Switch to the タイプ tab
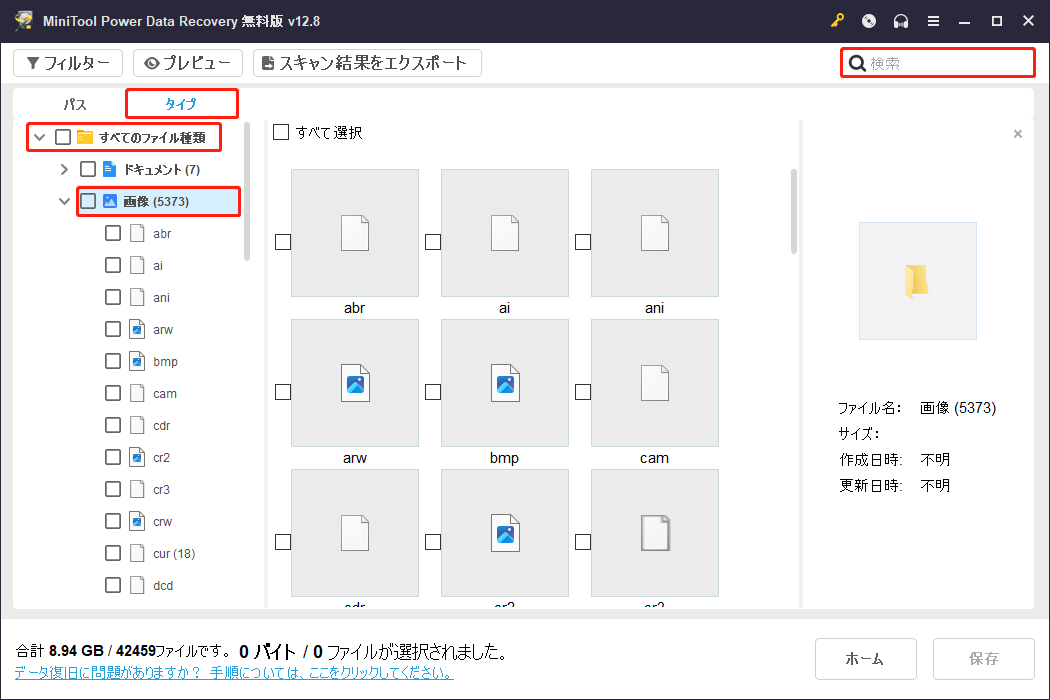This screenshot has height=700, width=1050. click(181, 103)
